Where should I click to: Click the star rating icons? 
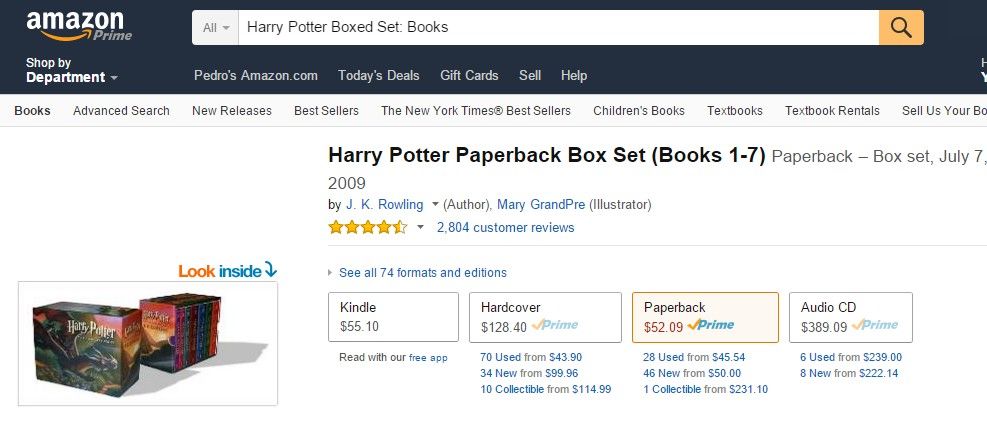[367, 227]
